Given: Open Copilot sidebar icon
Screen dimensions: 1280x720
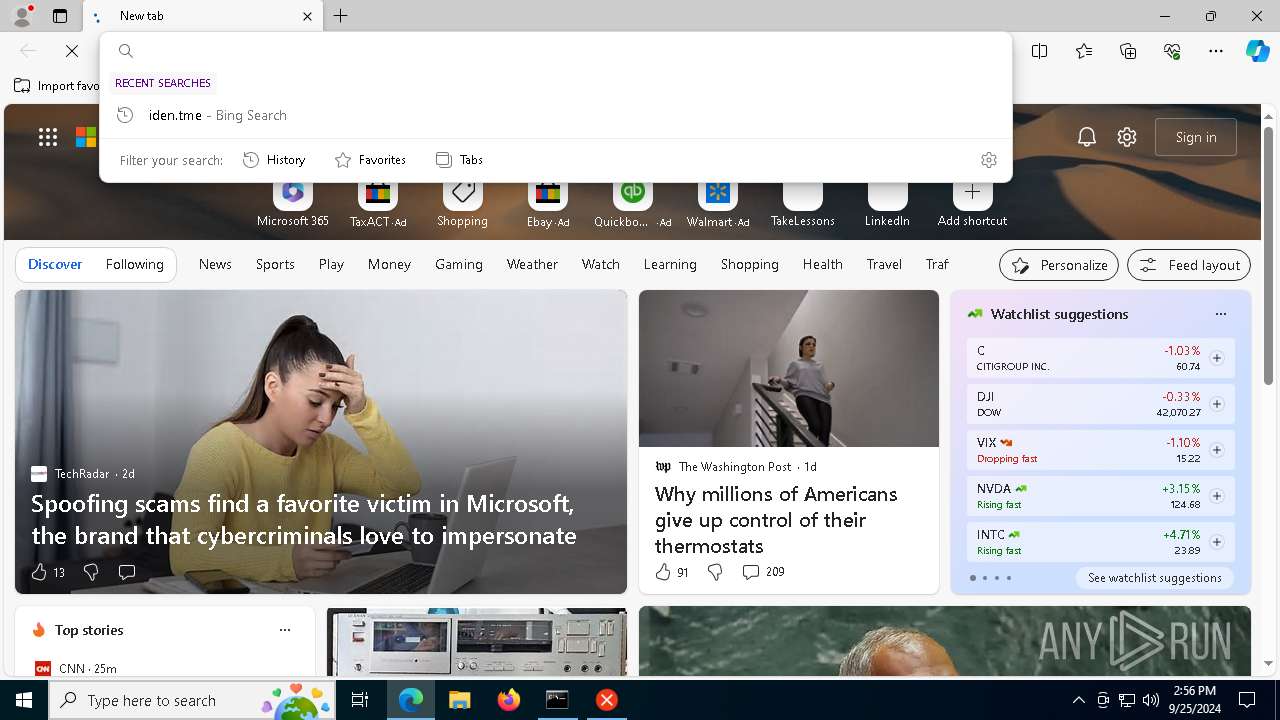Looking at the screenshot, I should [1257, 51].
